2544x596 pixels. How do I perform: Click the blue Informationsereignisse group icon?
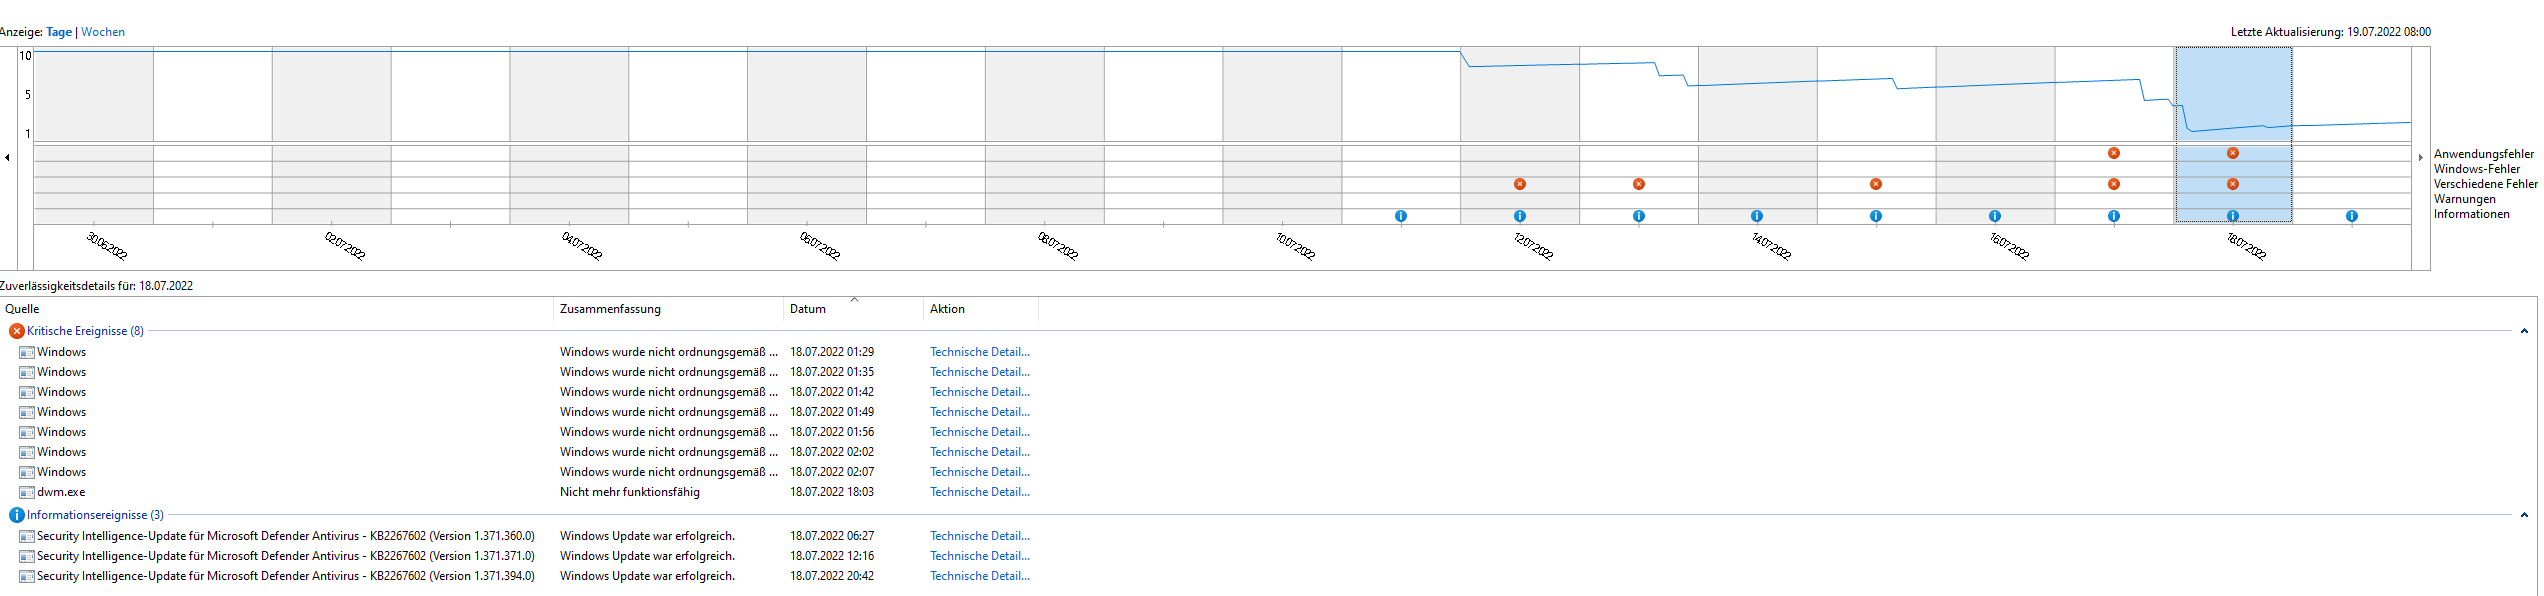point(16,515)
